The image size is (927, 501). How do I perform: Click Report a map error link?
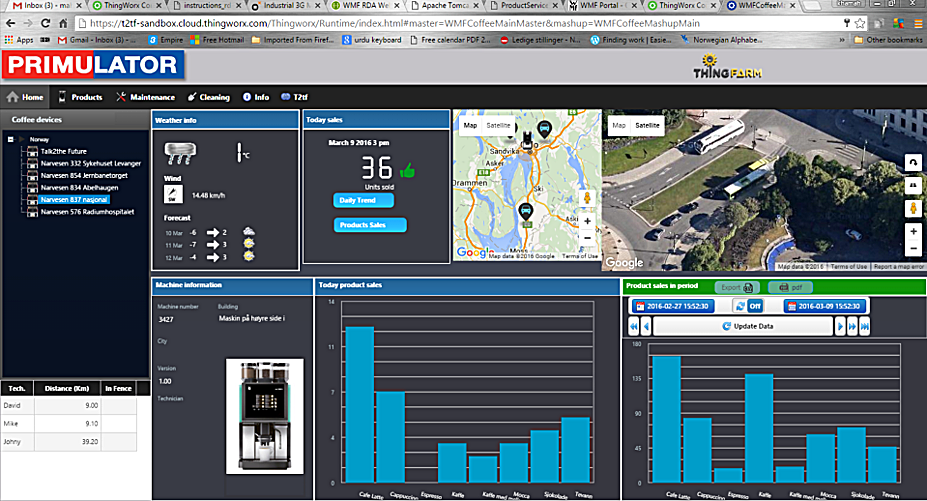[x=899, y=267]
